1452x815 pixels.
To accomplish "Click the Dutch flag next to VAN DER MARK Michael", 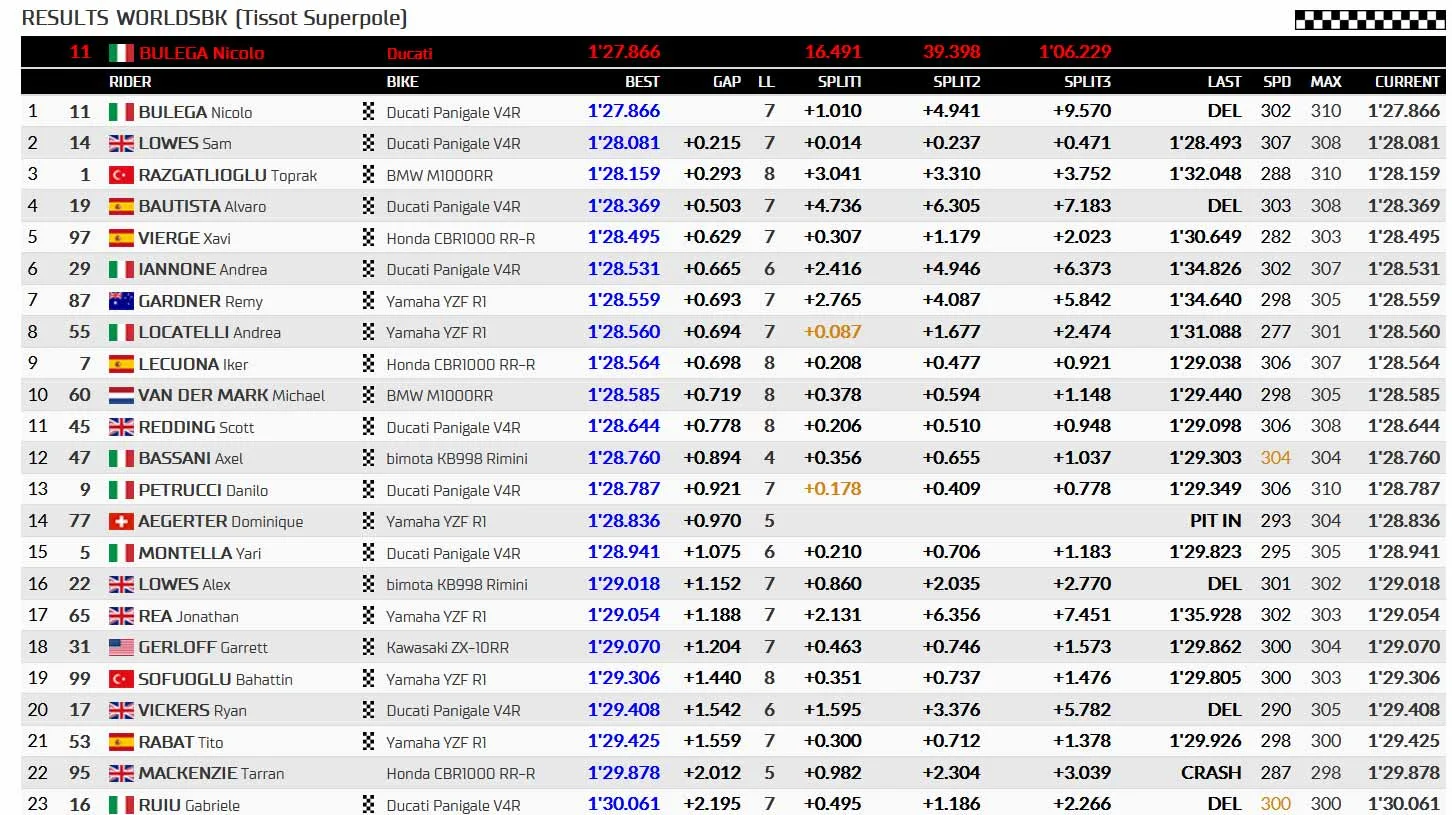I will click(x=121, y=395).
